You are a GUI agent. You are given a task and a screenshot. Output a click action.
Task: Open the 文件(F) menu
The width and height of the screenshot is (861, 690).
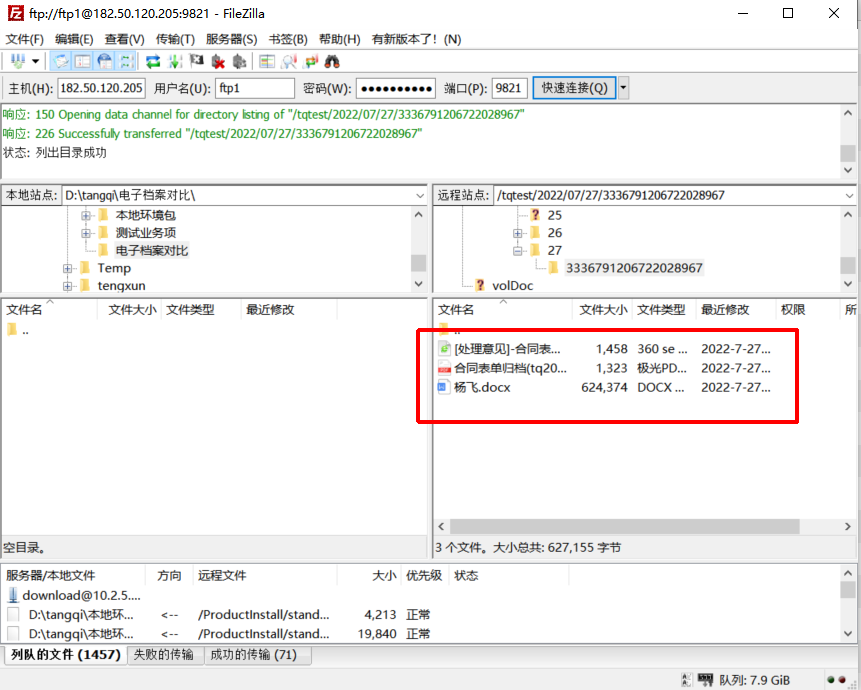pyautogui.click(x=24, y=40)
